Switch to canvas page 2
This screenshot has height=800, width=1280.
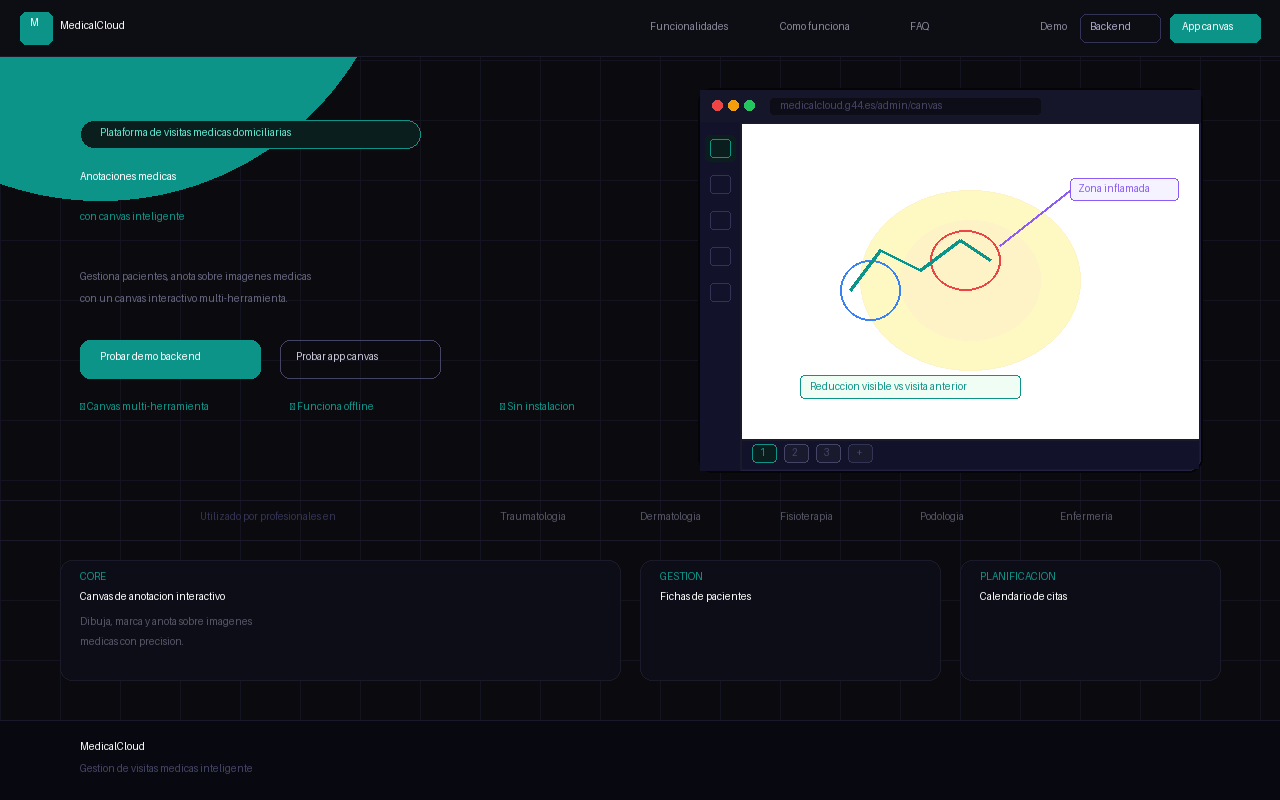click(796, 453)
